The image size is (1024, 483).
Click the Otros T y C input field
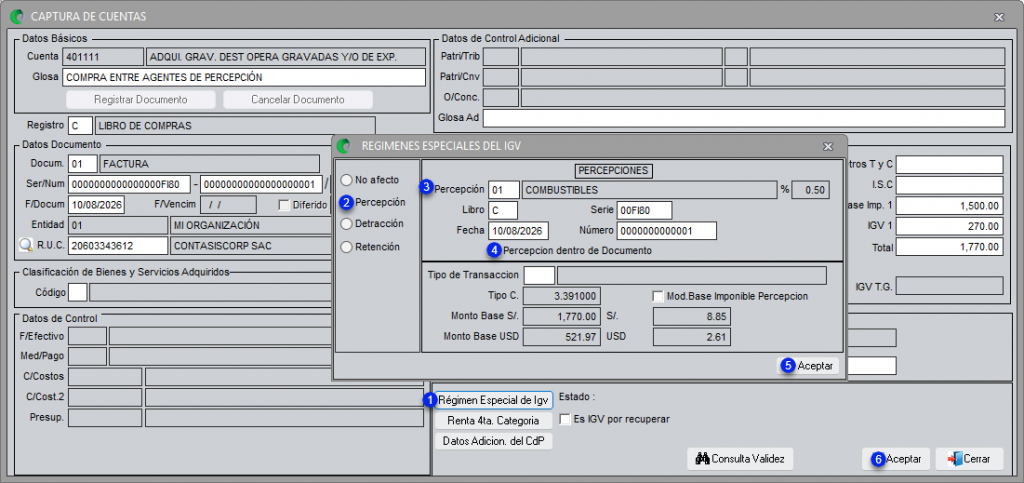[x=950, y=164]
